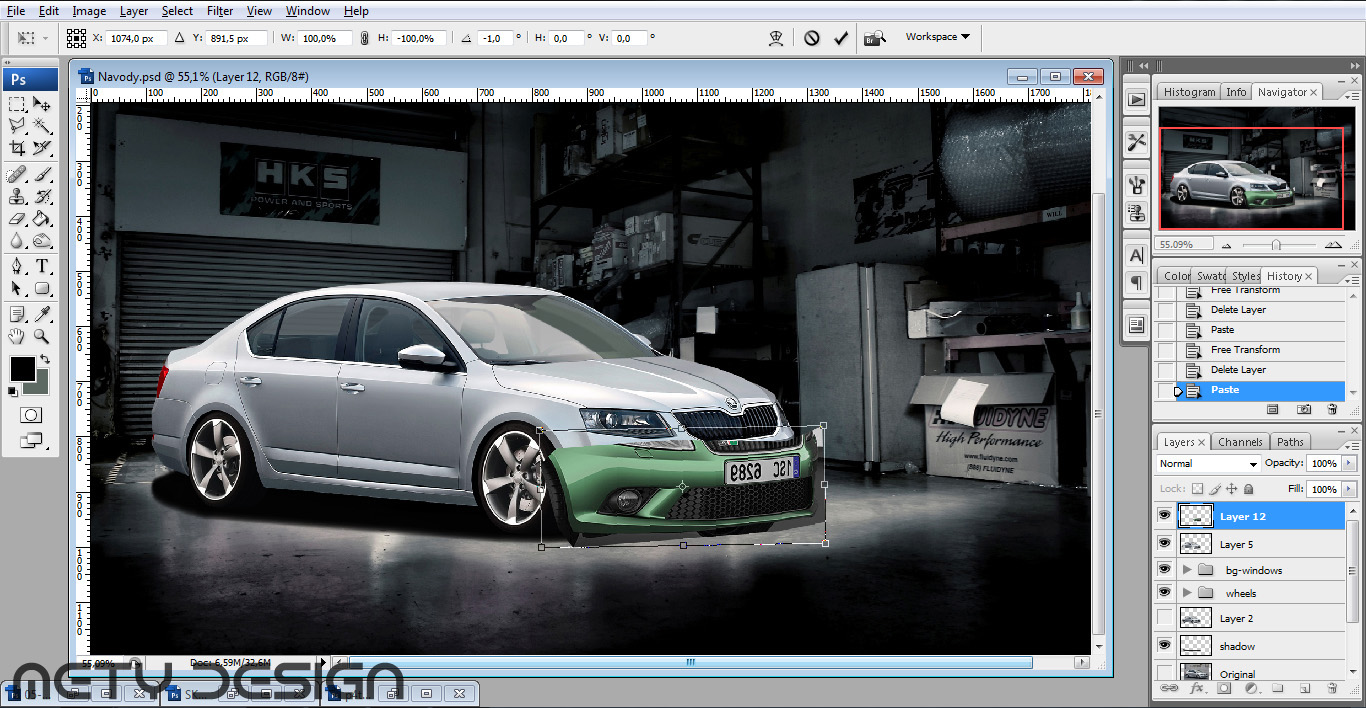Add a layer mask
The height and width of the screenshot is (708, 1366).
click(1225, 688)
